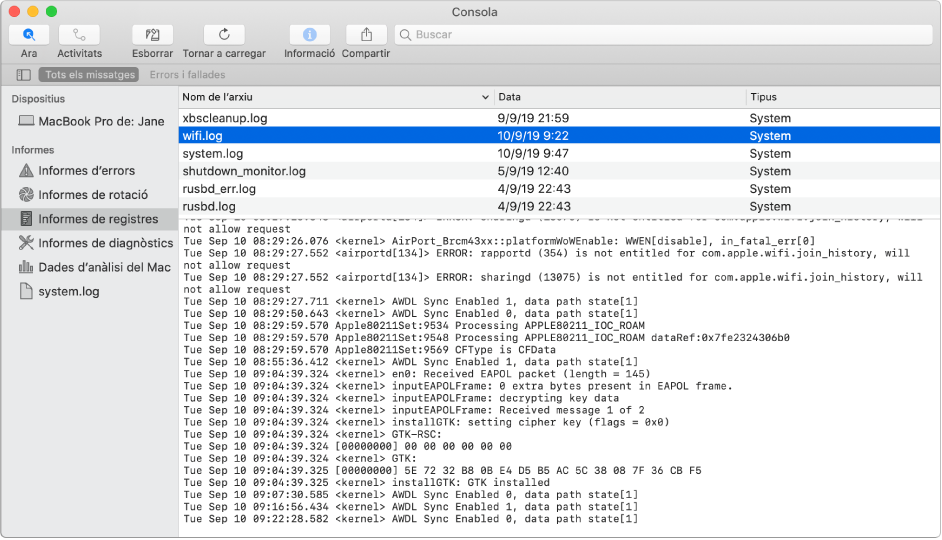Click the sort chevron in name column
Screen dimensions: 942x540
pyautogui.click(x=485, y=97)
